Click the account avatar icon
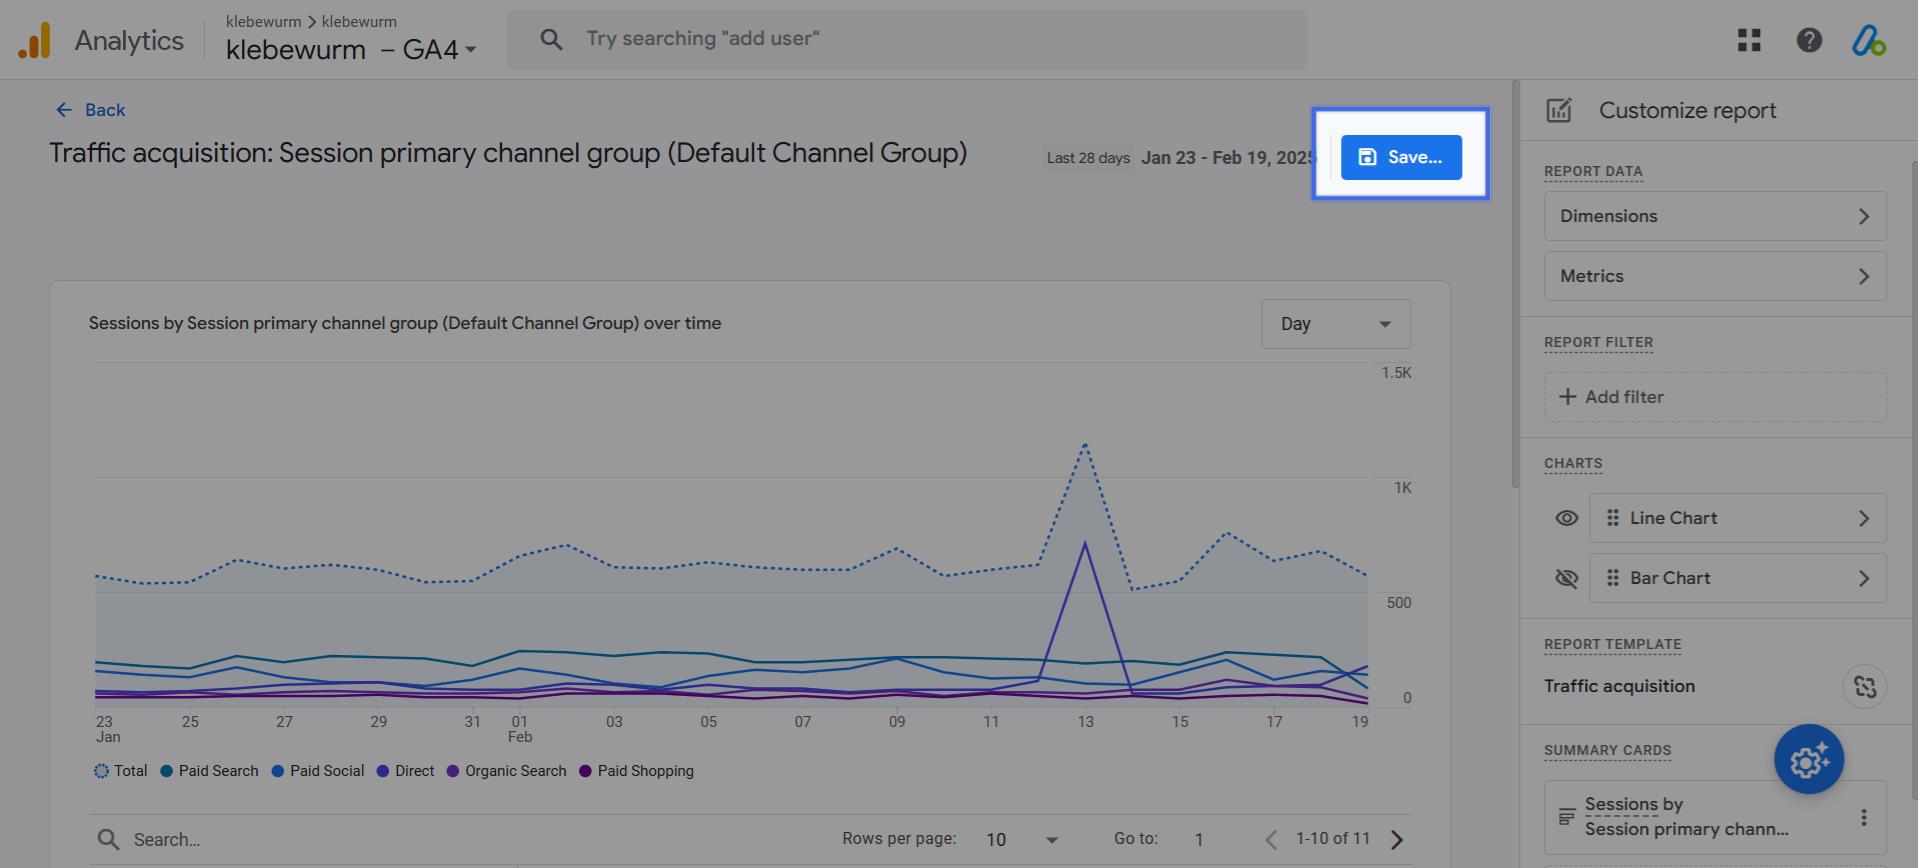The height and width of the screenshot is (868, 1918). click(x=1868, y=40)
